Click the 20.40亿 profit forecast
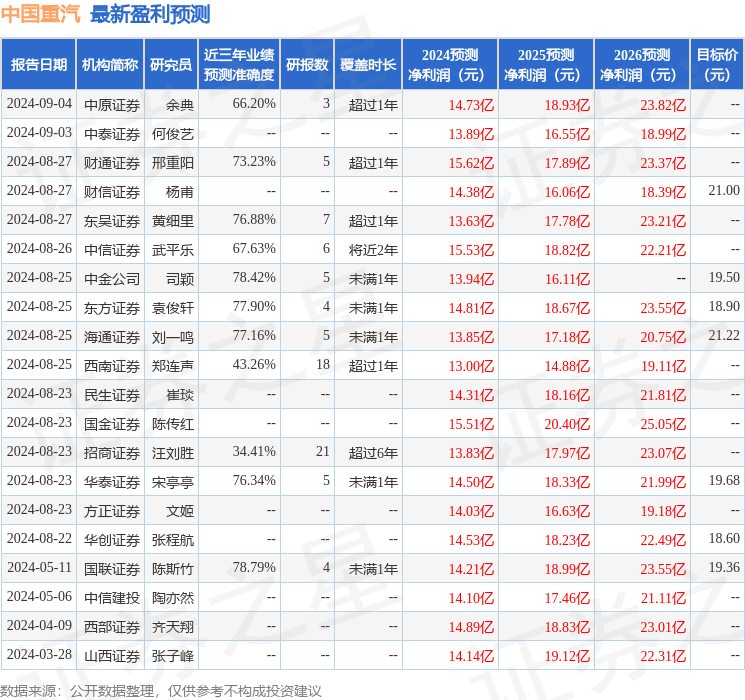Image resolution: width=745 pixels, height=700 pixels. point(567,424)
